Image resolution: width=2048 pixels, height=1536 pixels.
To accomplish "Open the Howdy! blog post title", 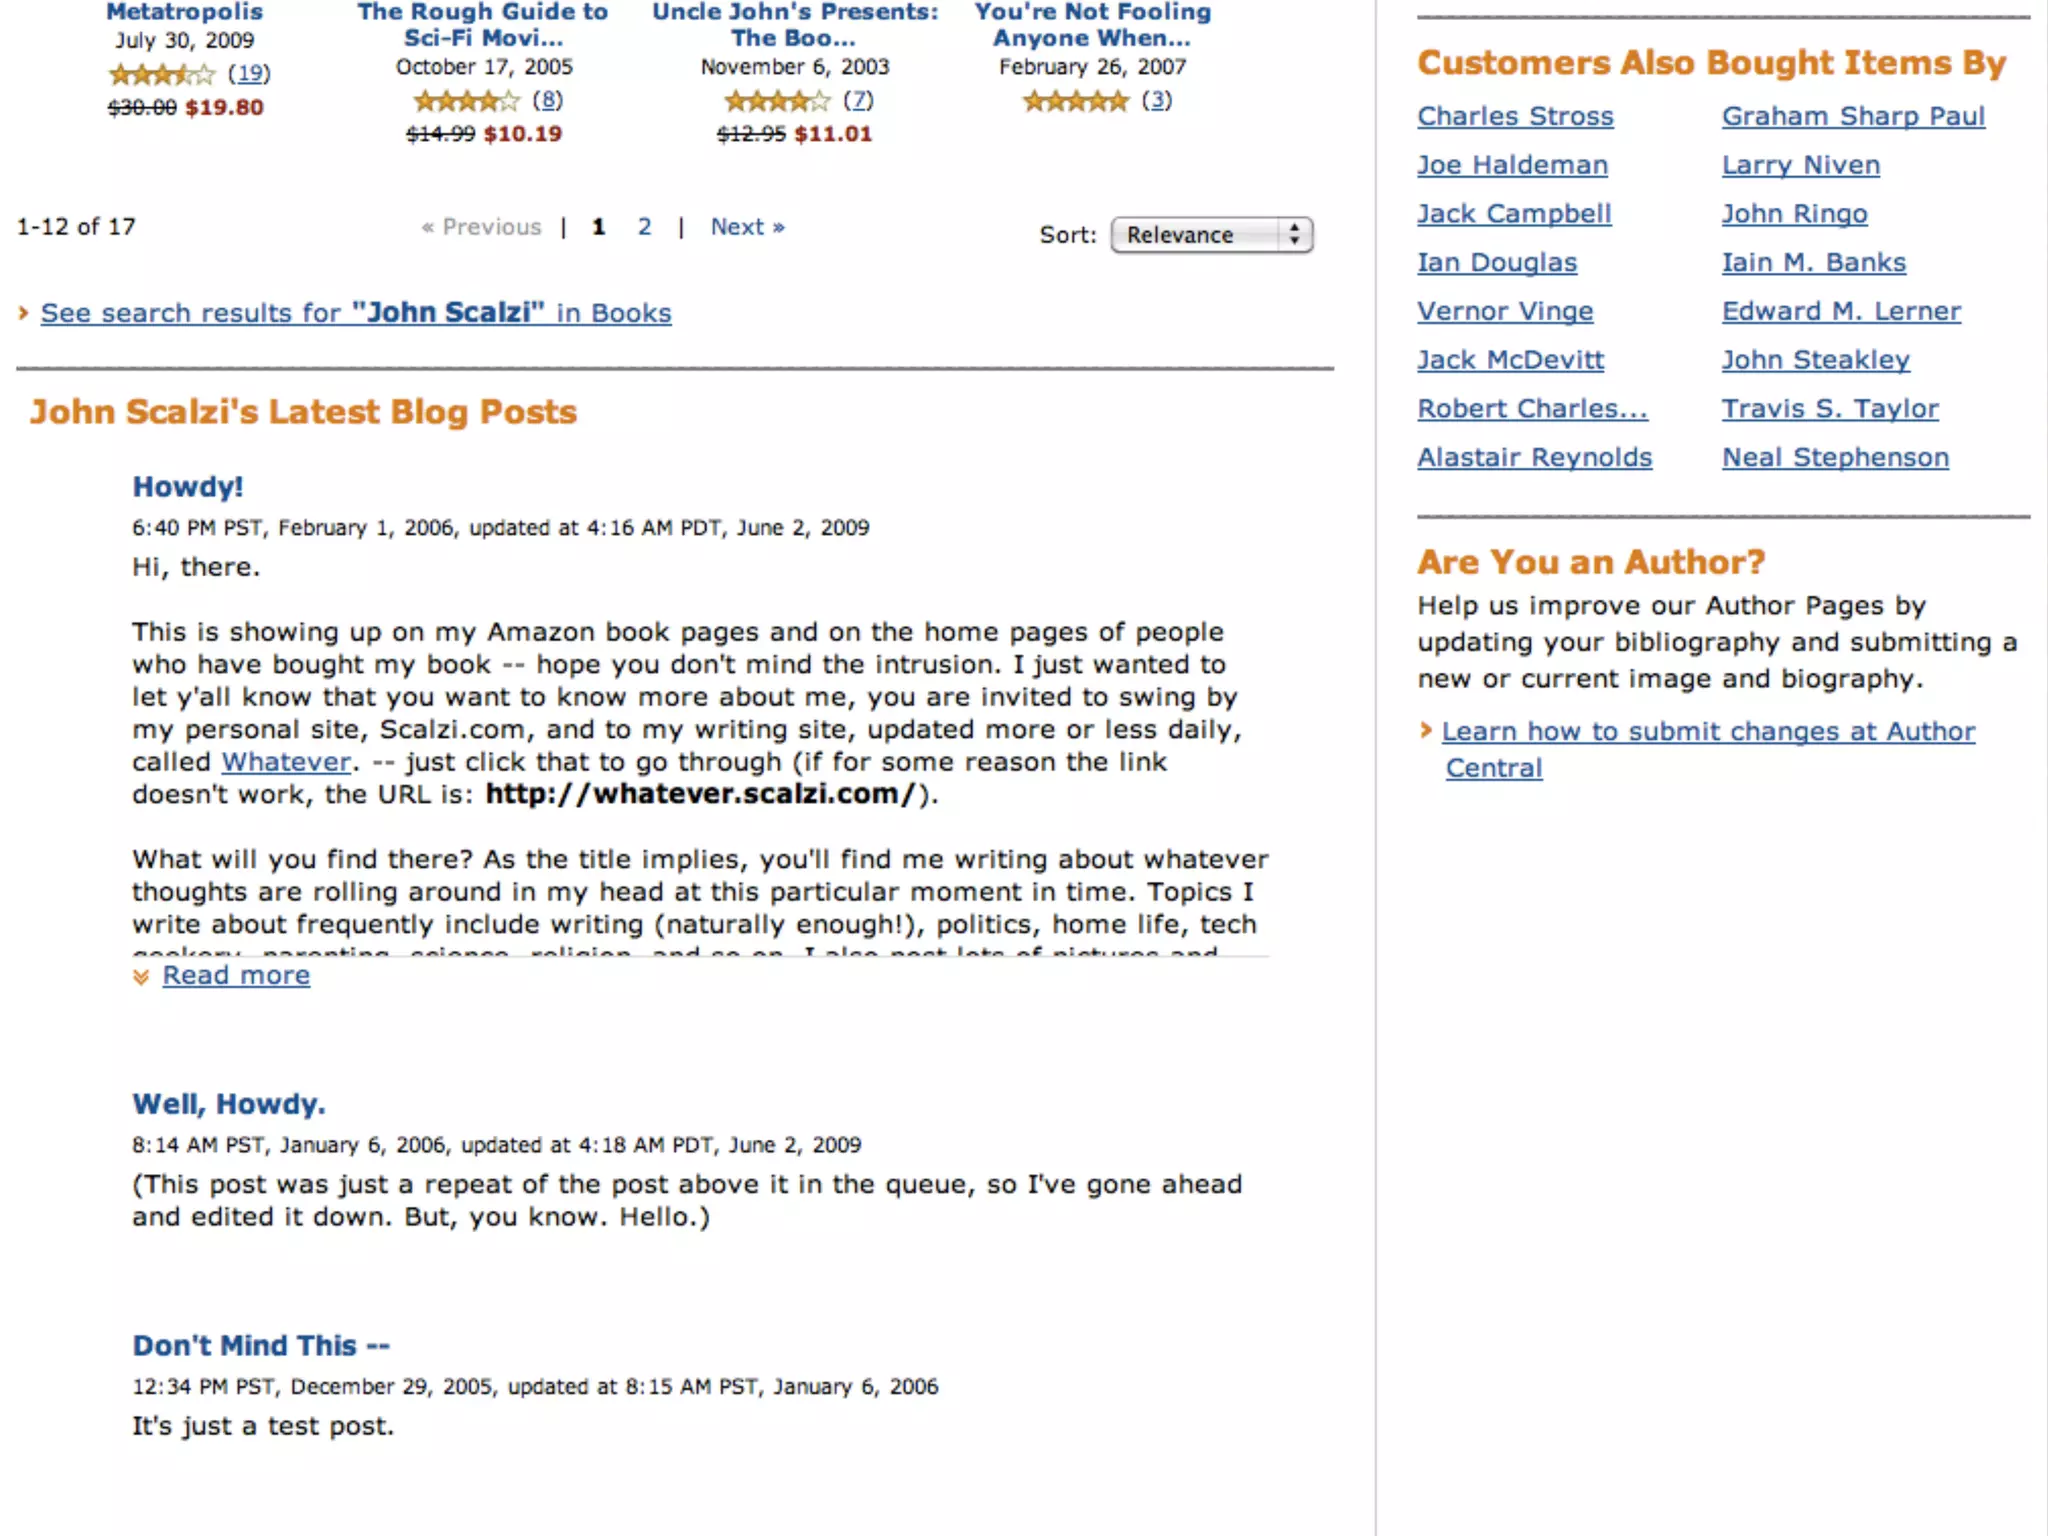I will tap(188, 487).
